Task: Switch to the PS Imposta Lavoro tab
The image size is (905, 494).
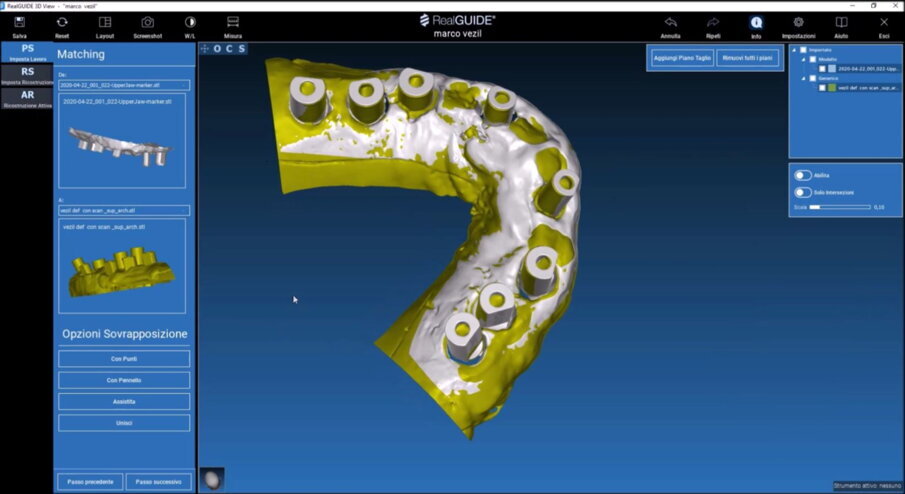Action: [27, 53]
